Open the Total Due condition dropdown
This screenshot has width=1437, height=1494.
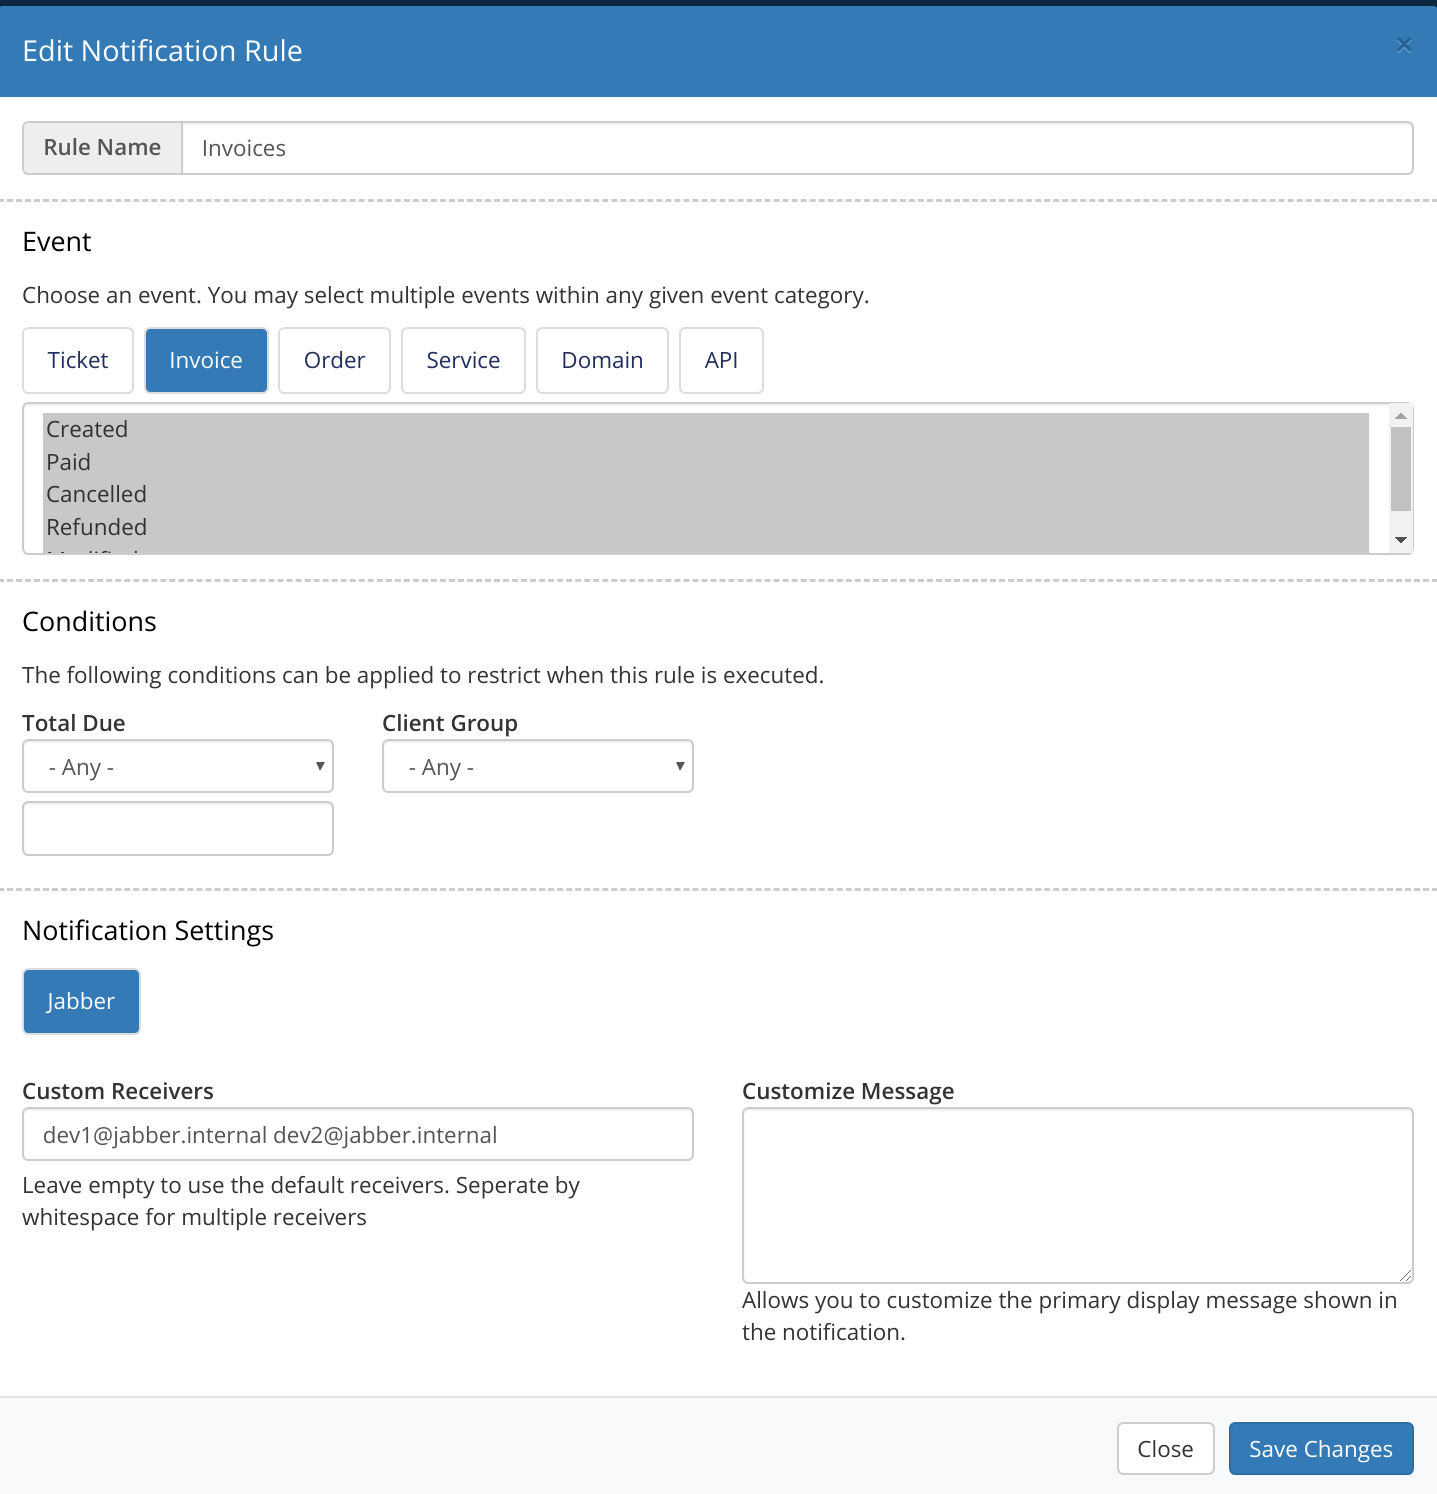point(177,766)
